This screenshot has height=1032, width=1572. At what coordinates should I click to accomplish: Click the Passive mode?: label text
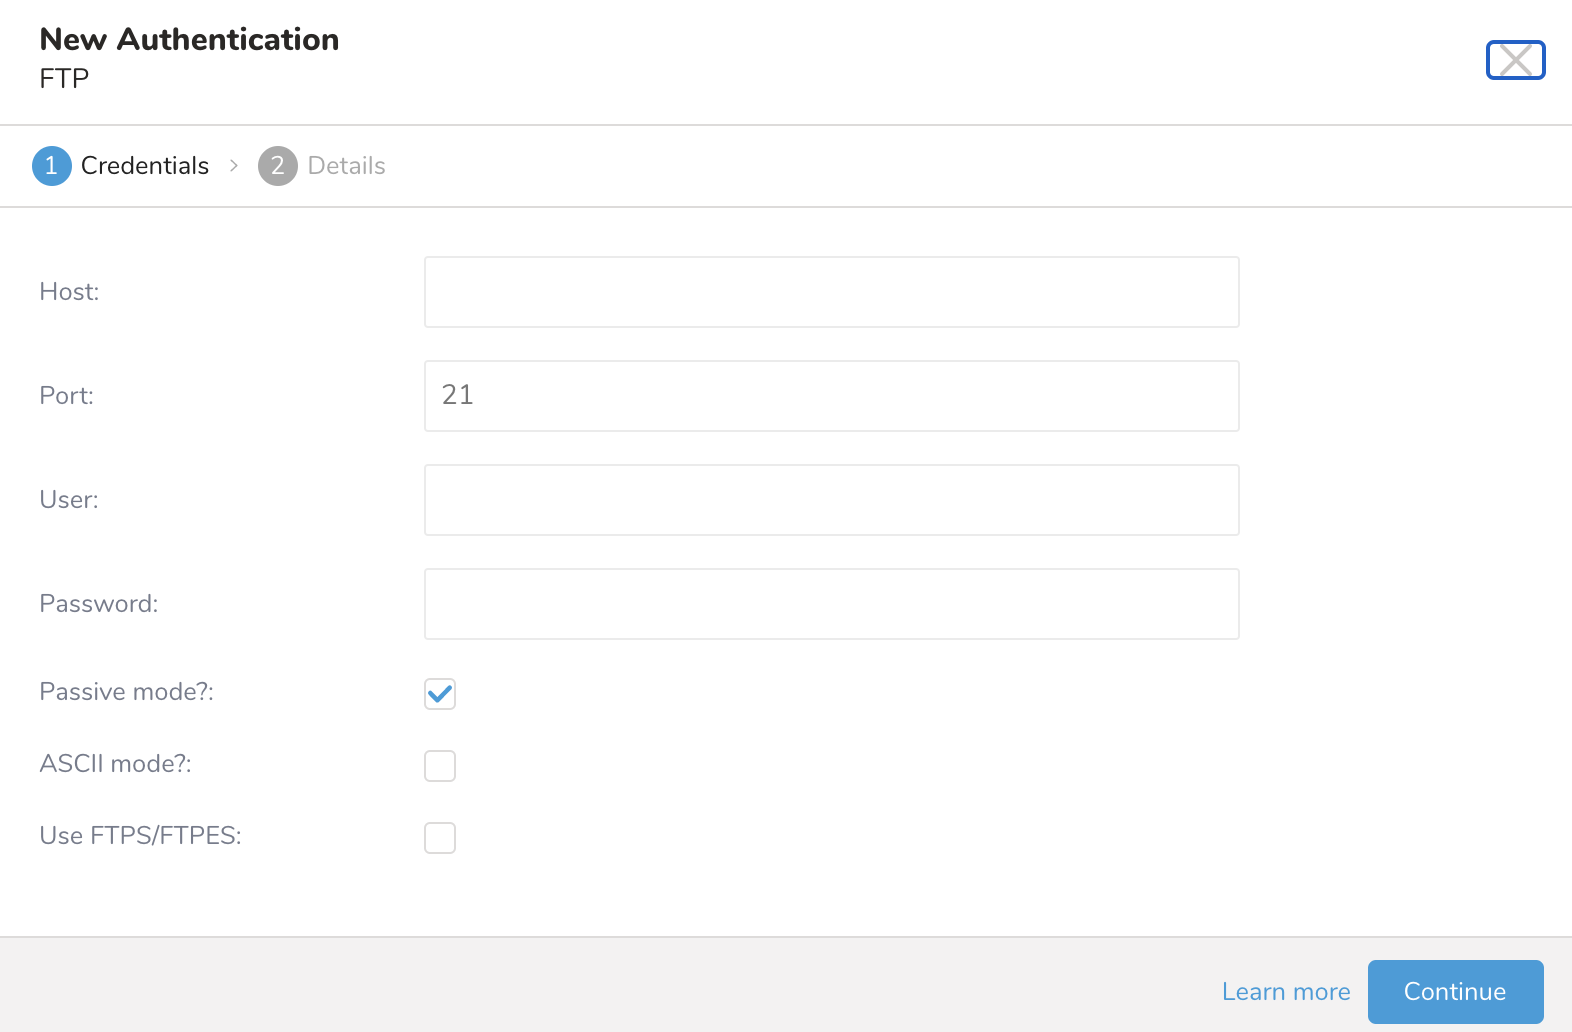click(126, 692)
